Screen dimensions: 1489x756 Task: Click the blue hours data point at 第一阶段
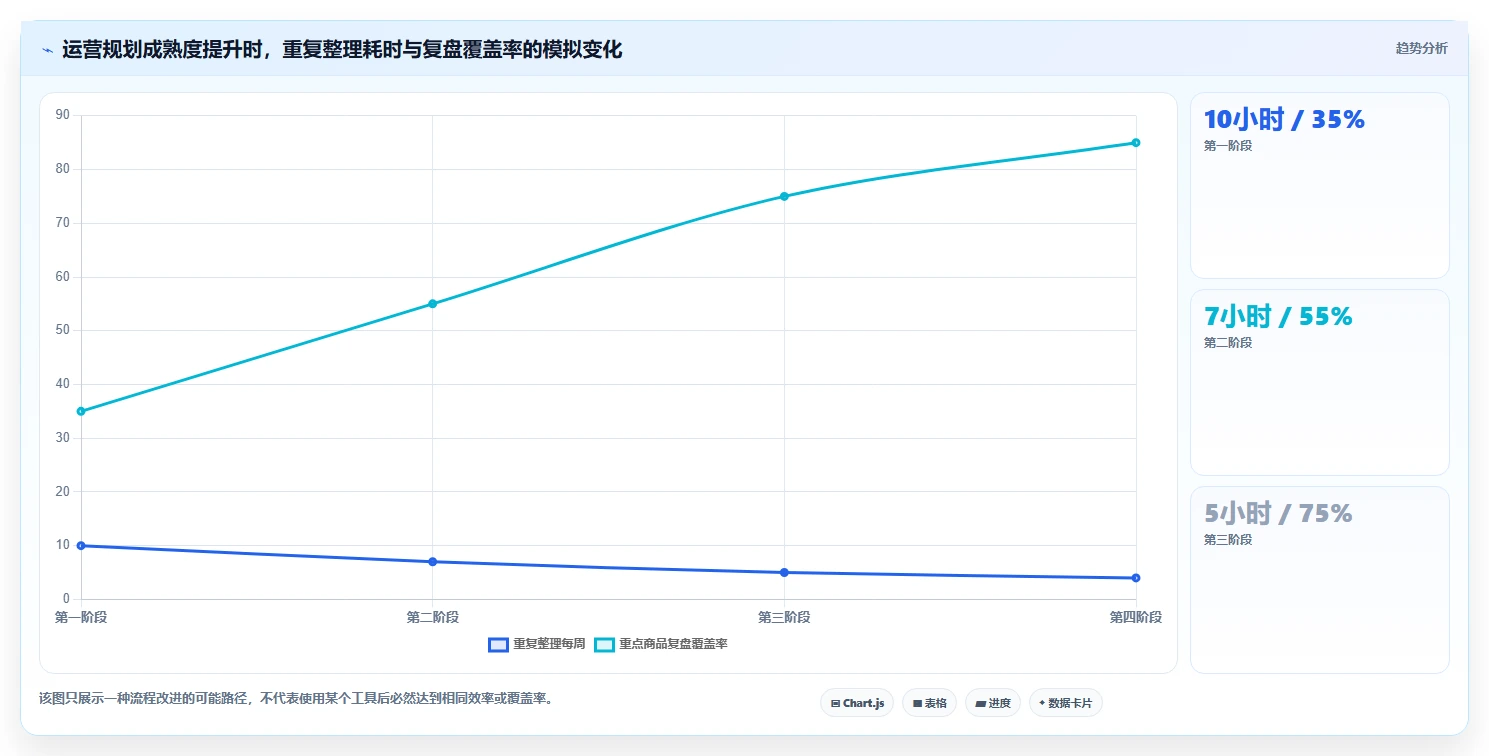[81, 546]
